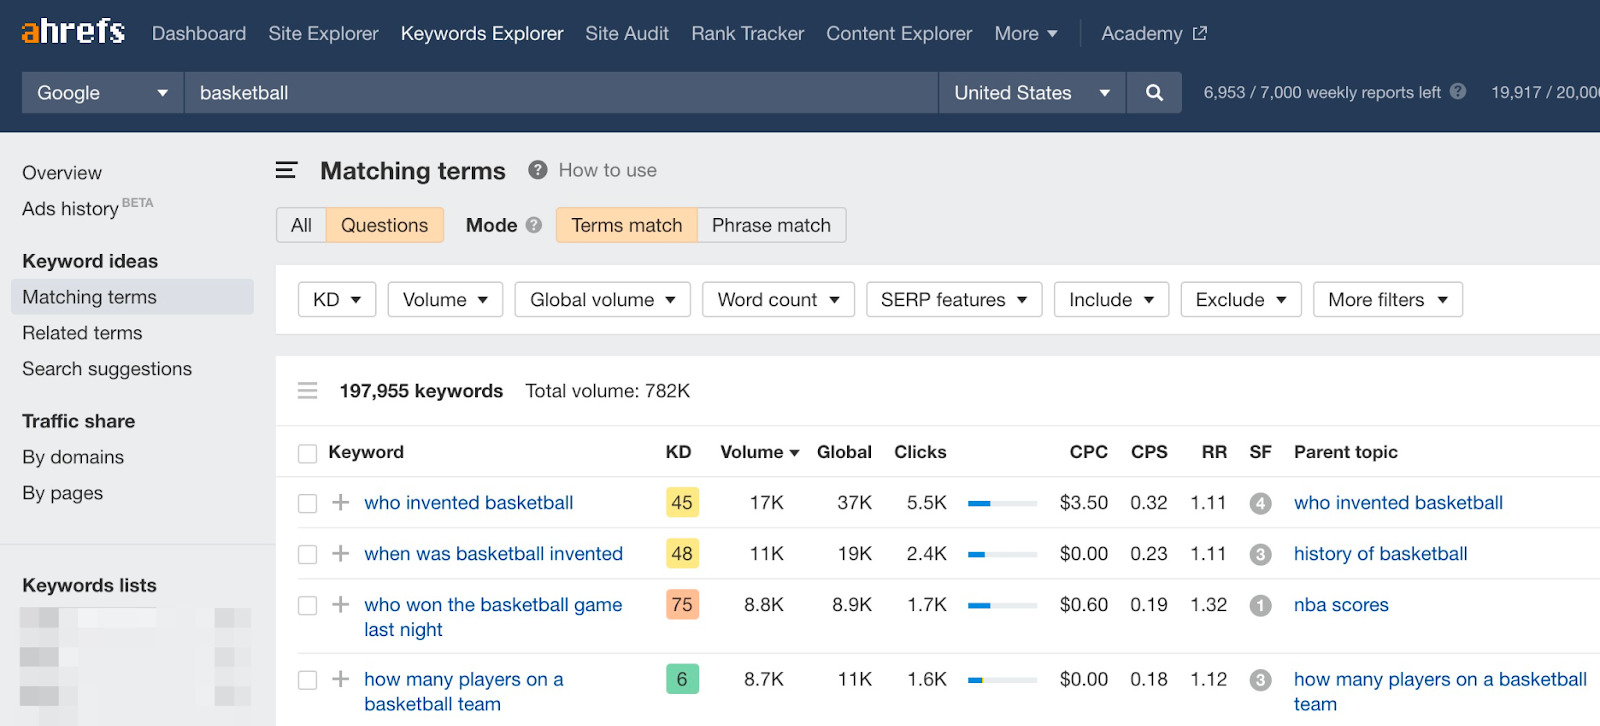Check the box for 'who invented basketball'
The image size is (1600, 726).
pos(307,504)
